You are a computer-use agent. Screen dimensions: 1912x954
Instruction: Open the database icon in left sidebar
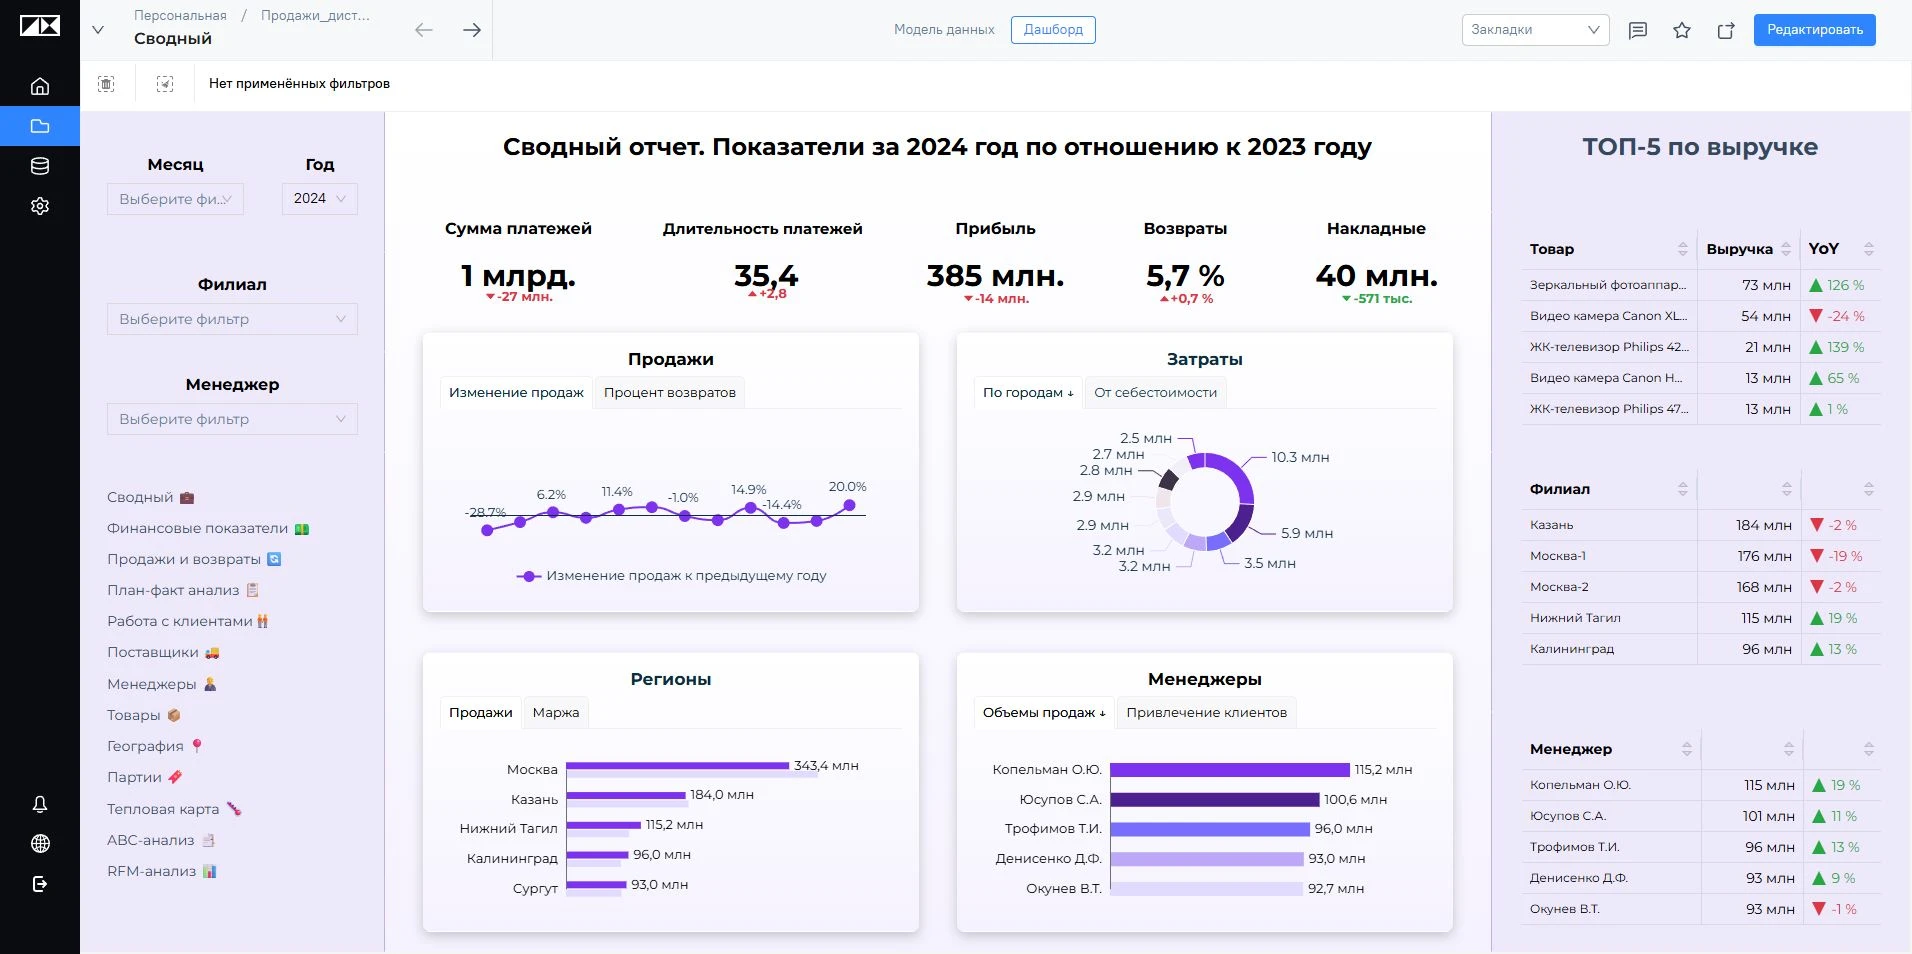[40, 166]
